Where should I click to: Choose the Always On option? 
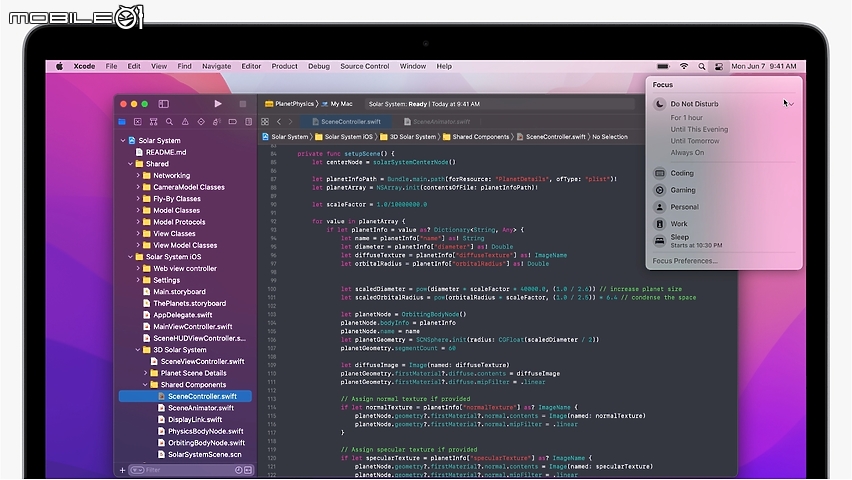pyautogui.click(x=687, y=153)
